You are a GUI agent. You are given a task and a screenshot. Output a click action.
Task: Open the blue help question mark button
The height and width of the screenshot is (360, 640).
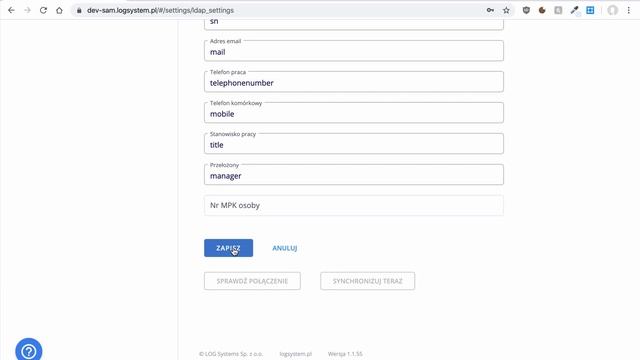pos(29,351)
